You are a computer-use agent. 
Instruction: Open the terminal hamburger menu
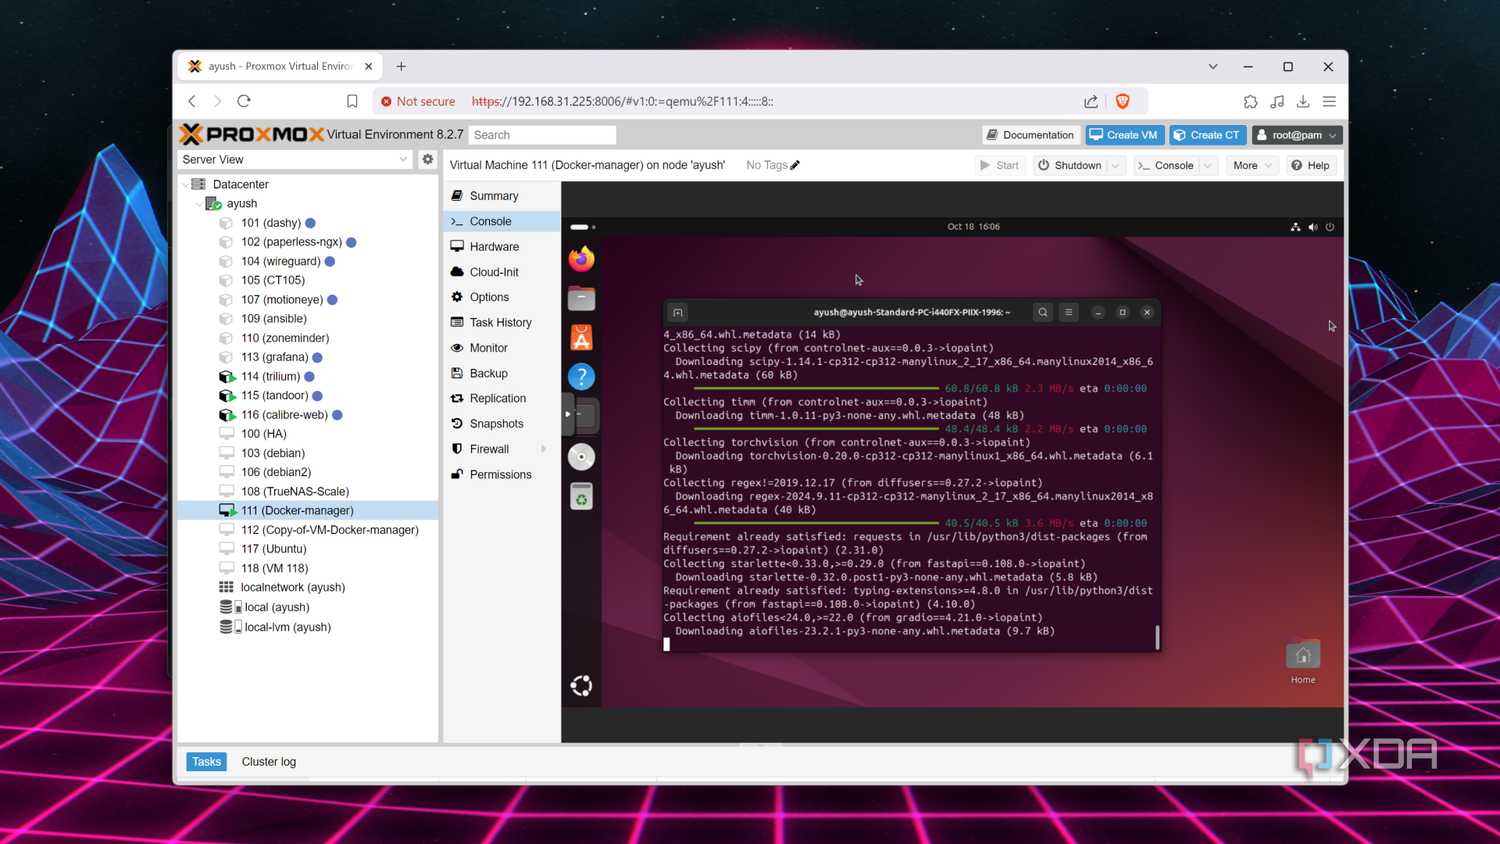click(1069, 312)
